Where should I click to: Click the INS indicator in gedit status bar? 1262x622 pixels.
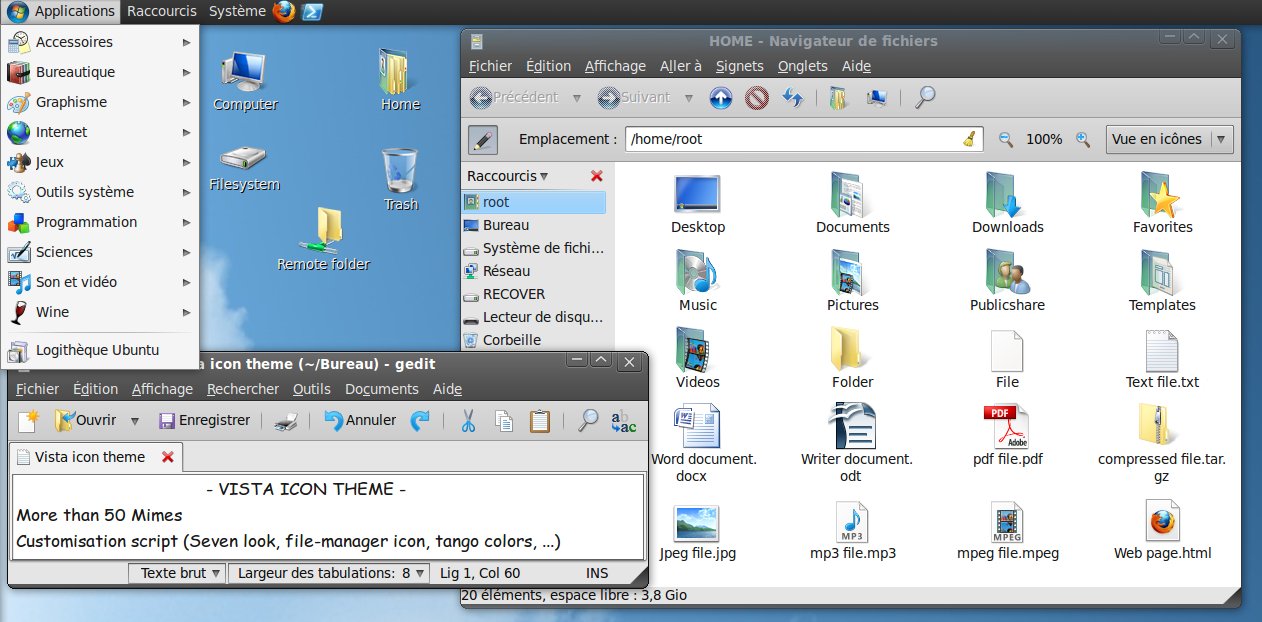click(597, 573)
